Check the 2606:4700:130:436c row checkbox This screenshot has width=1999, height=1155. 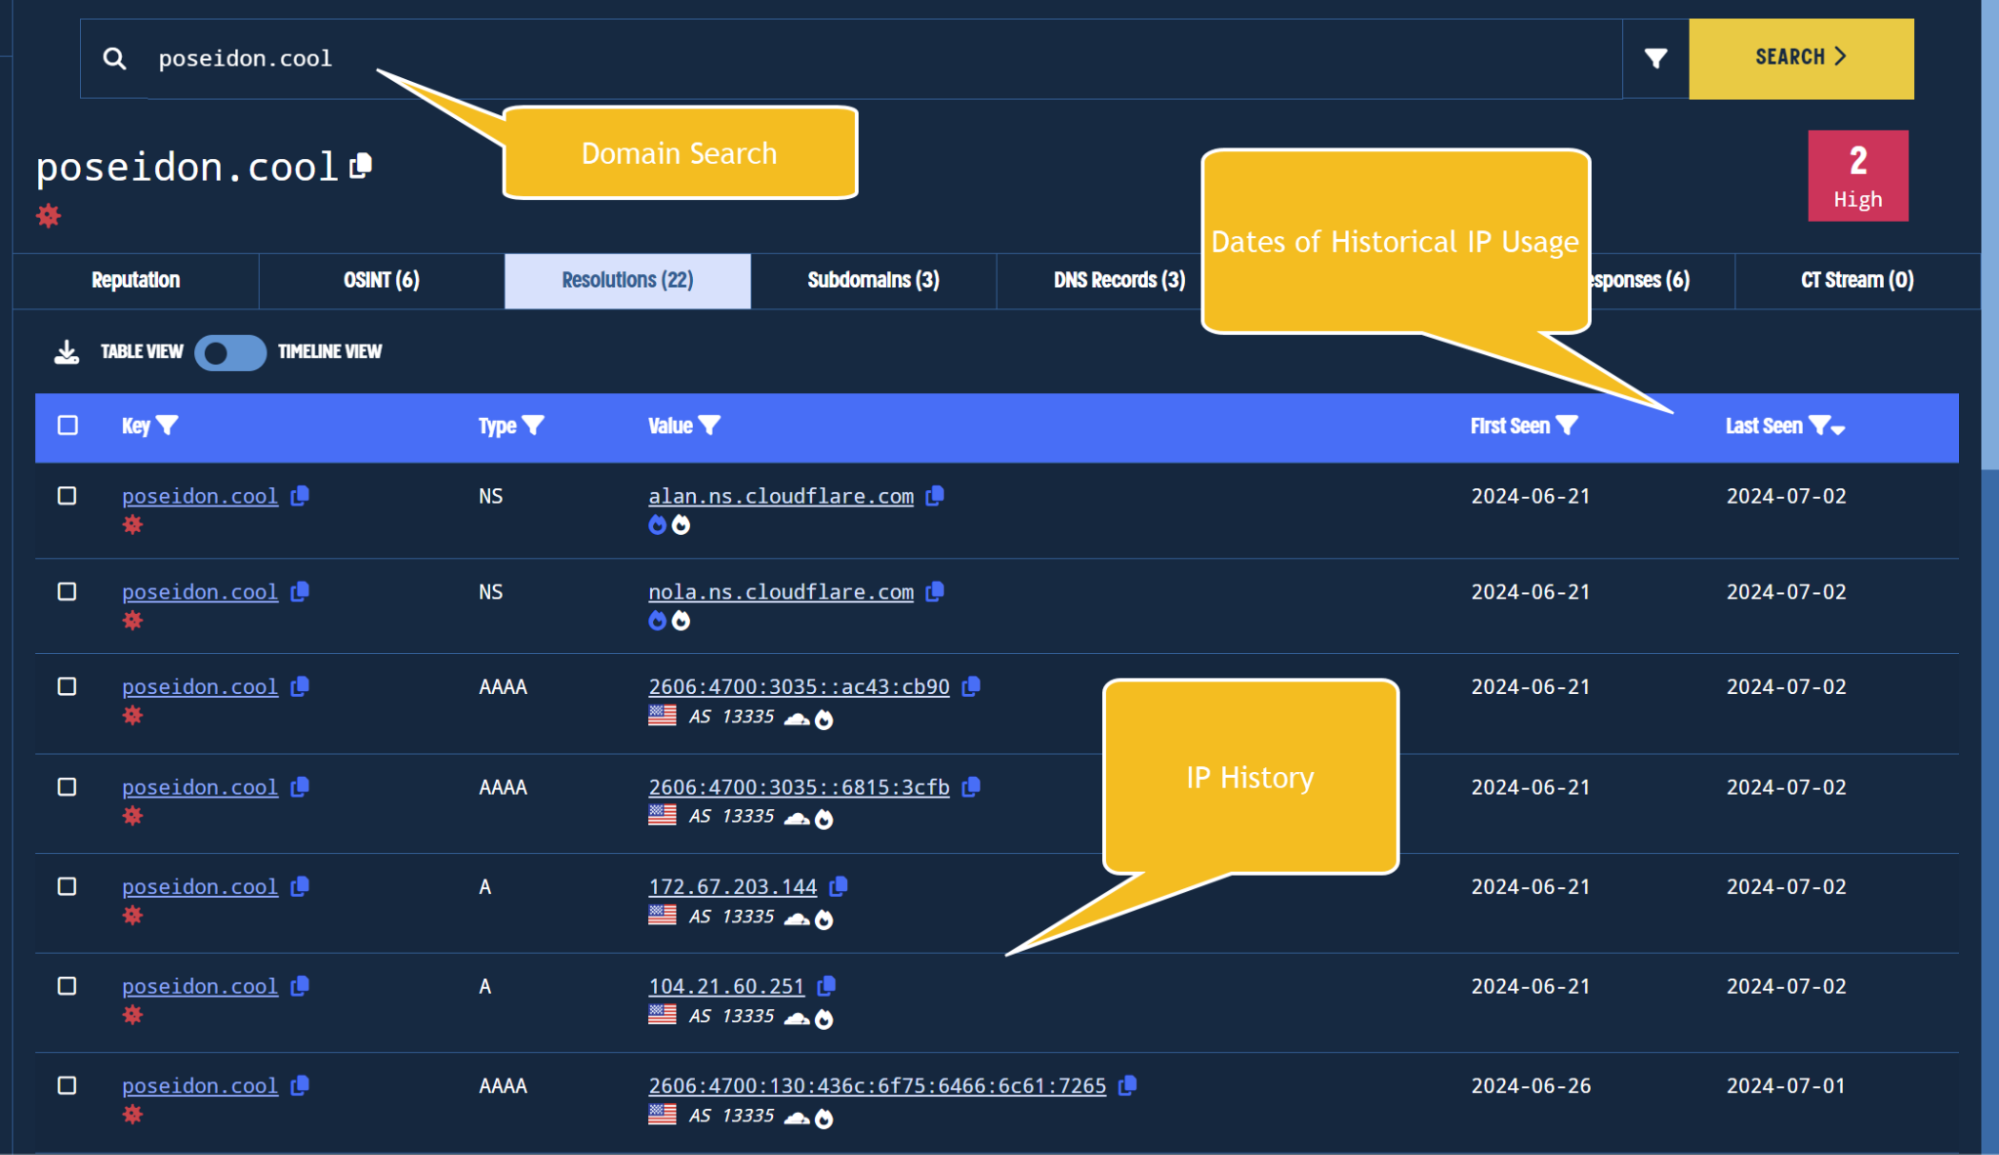click(x=67, y=1086)
